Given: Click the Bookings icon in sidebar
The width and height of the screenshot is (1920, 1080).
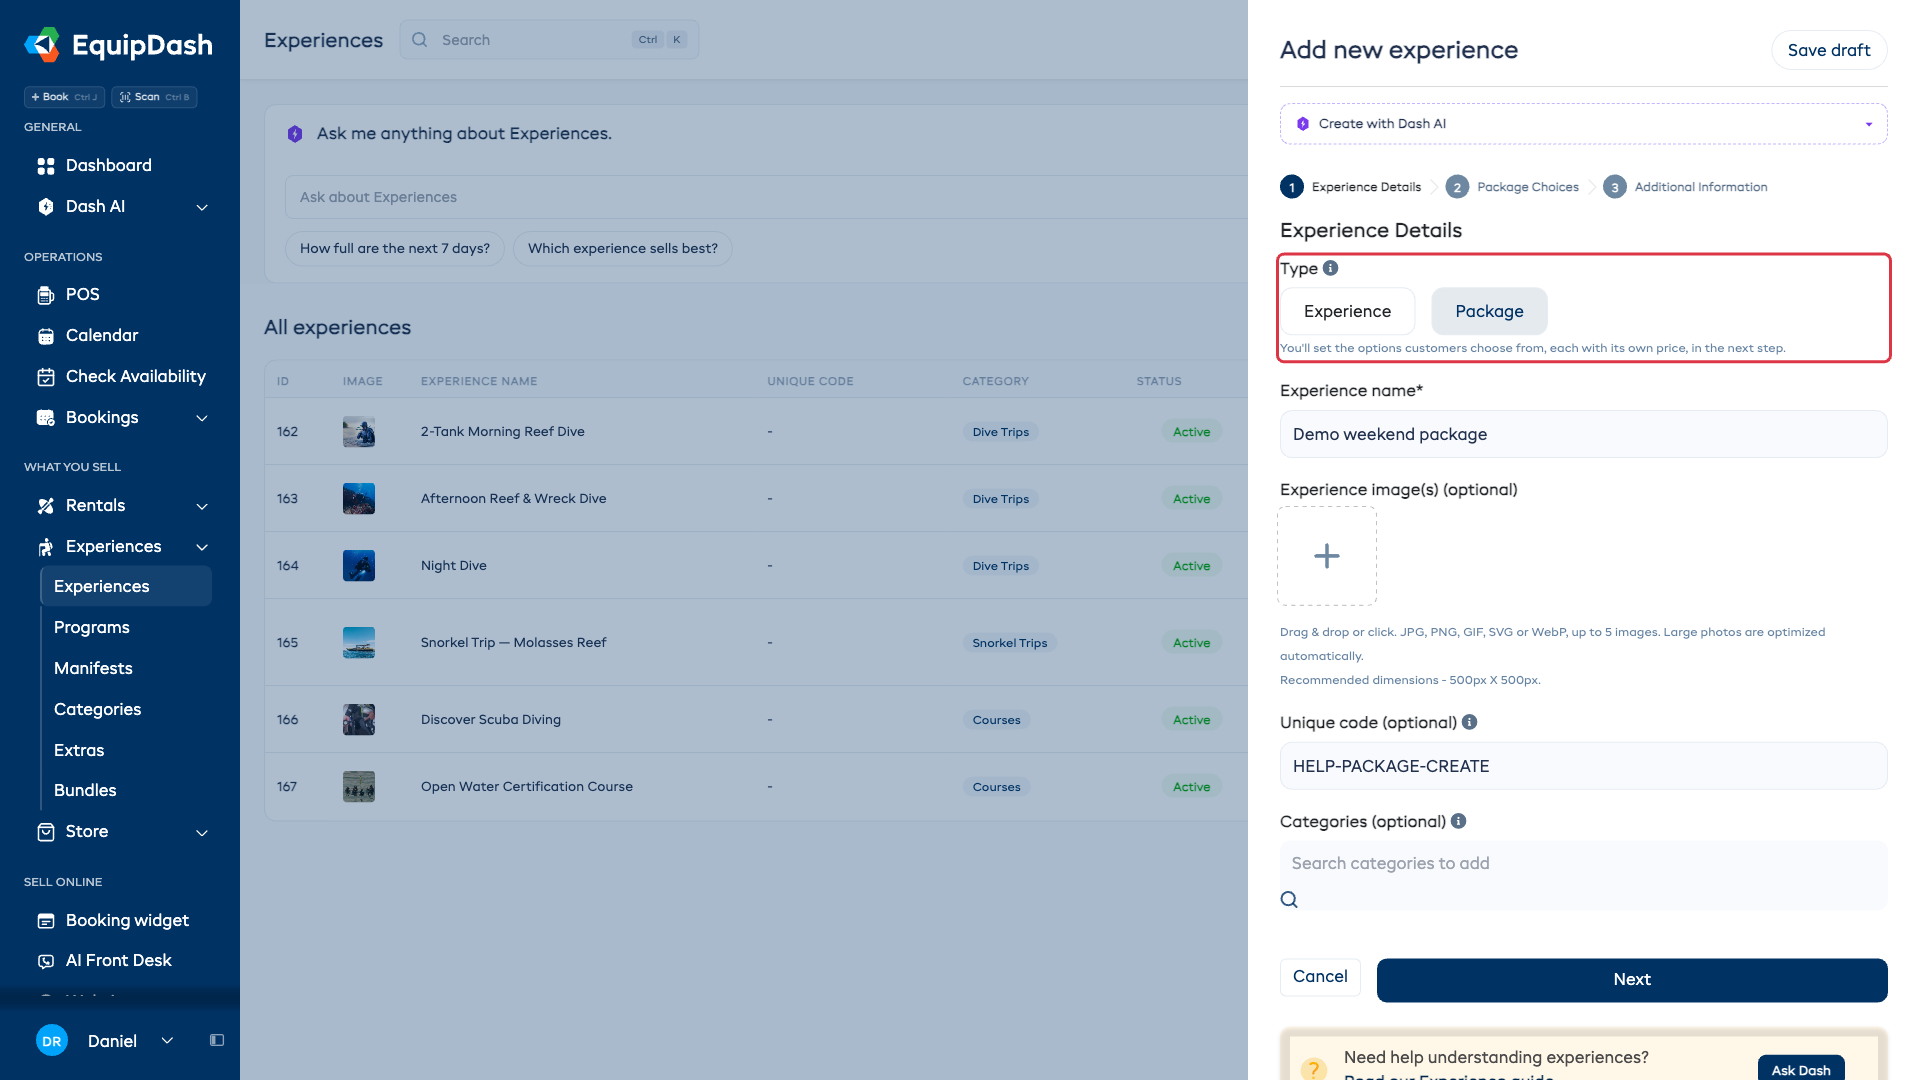Looking at the screenshot, I should pyautogui.click(x=46, y=418).
